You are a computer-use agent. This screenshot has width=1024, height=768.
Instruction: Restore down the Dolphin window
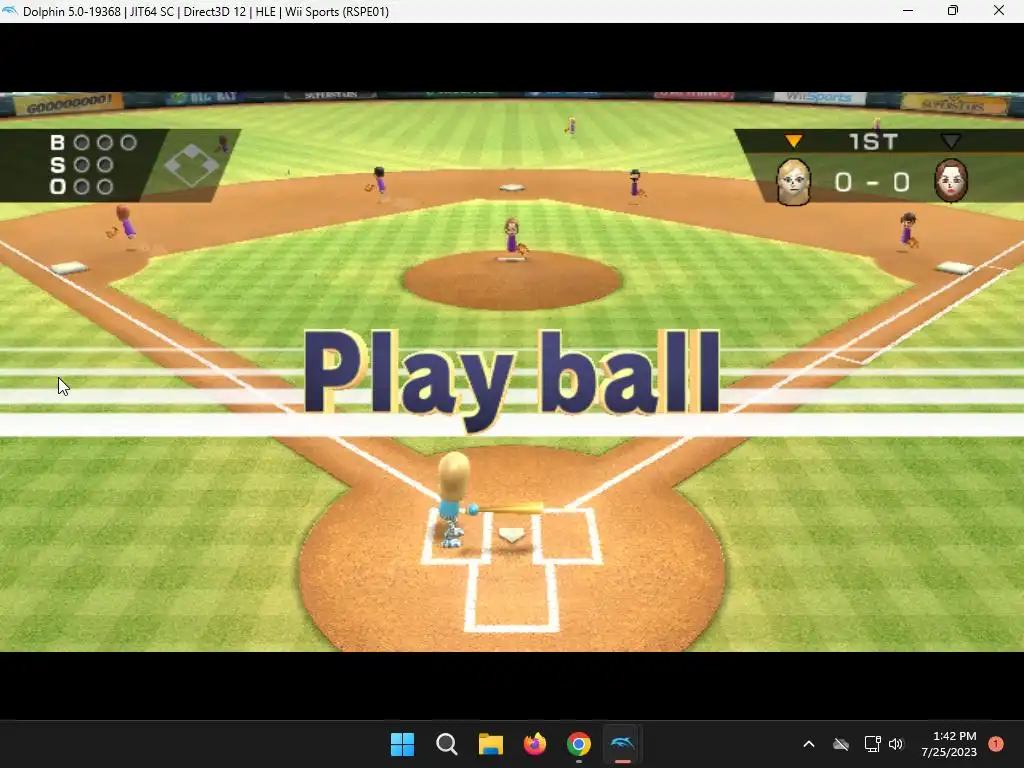(x=953, y=10)
